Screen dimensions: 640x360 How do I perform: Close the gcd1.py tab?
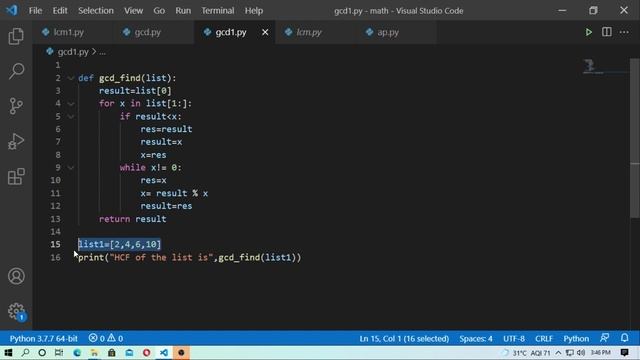click(x=265, y=32)
